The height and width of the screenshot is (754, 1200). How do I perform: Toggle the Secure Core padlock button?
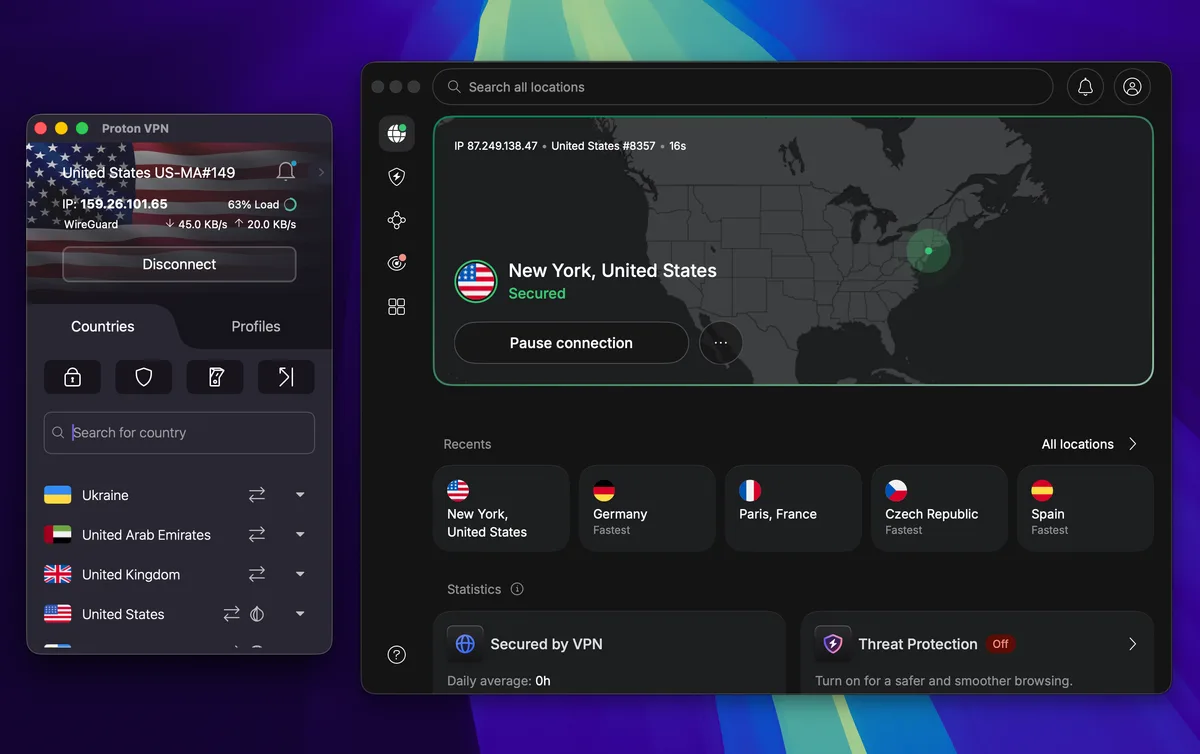(72, 377)
